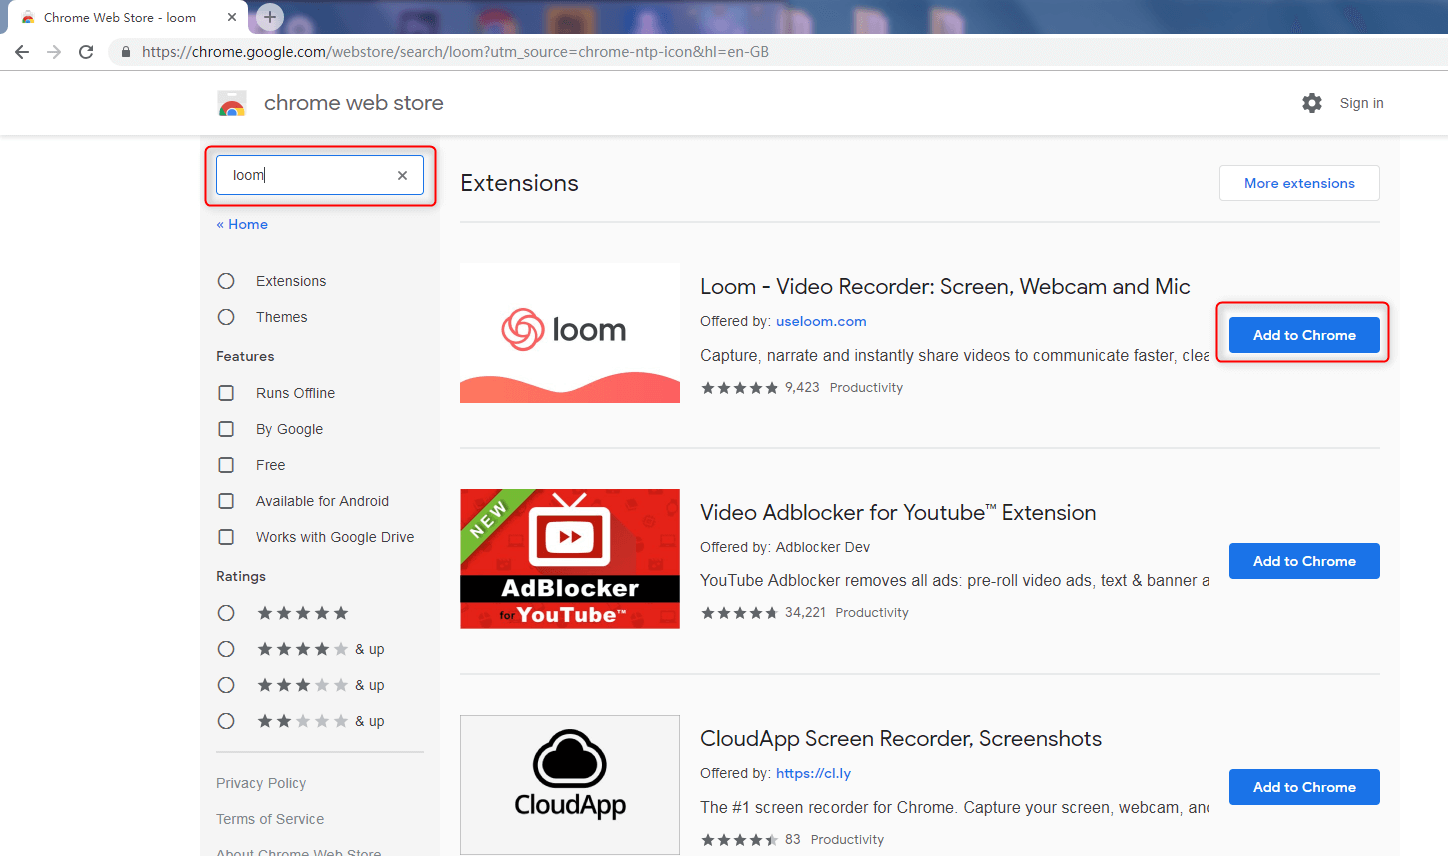Go back via the « Home link
The image size is (1448, 856).
(242, 224)
